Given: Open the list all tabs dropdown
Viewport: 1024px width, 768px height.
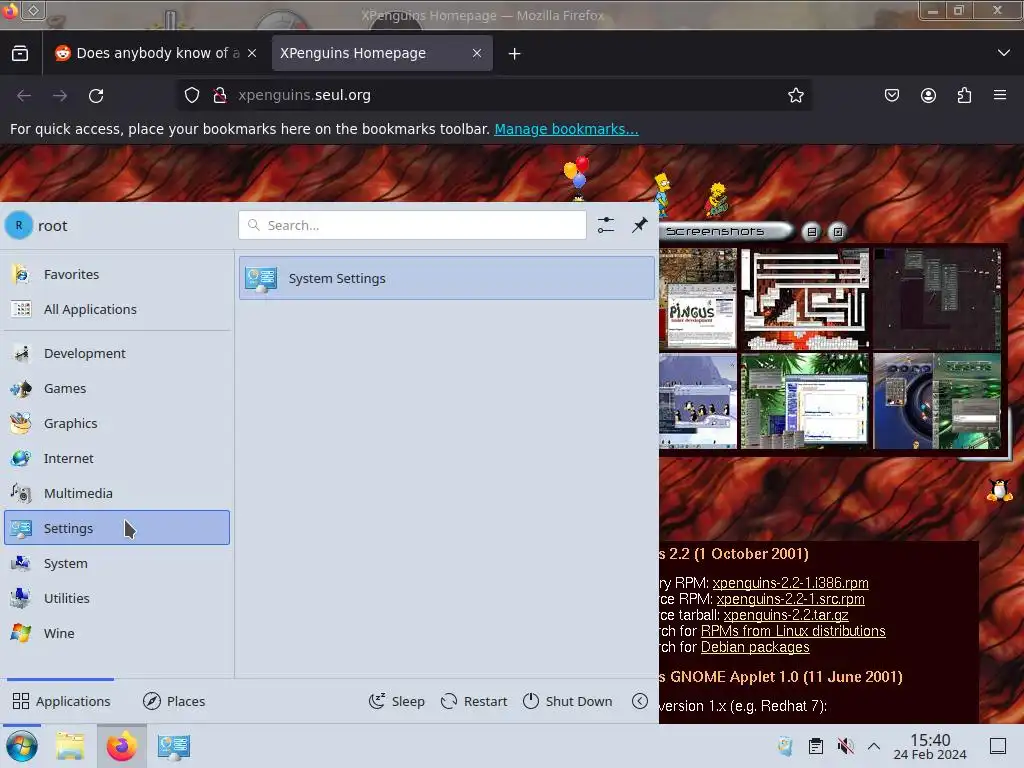Looking at the screenshot, I should (x=1004, y=53).
